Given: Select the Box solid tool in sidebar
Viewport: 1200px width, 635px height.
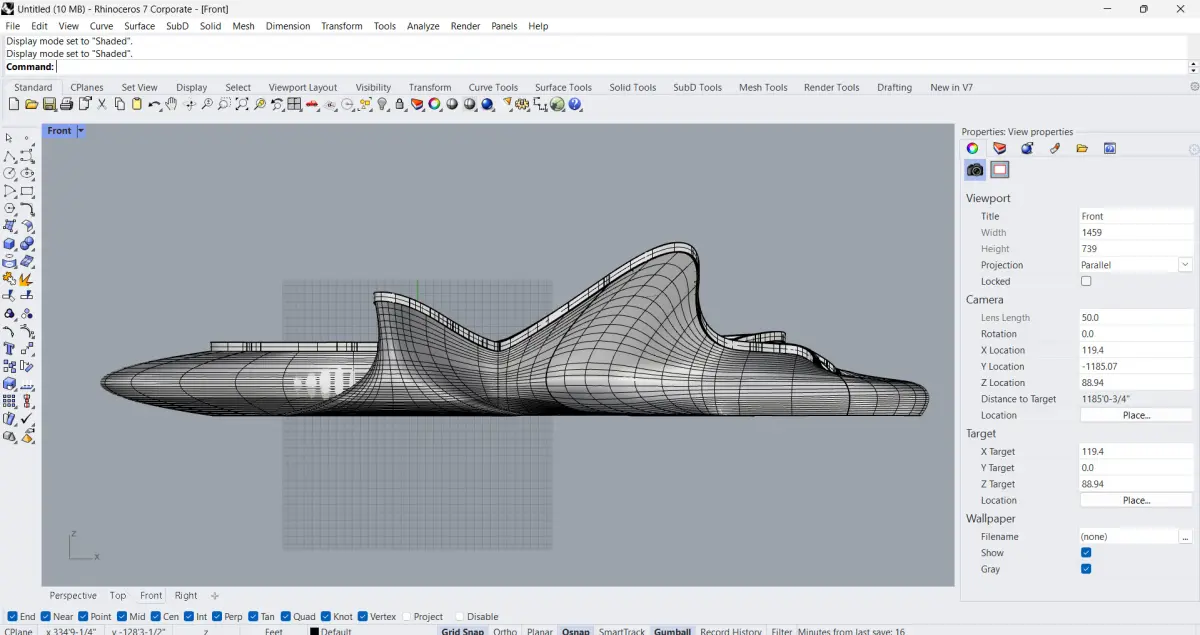Looking at the screenshot, I should tap(9, 243).
